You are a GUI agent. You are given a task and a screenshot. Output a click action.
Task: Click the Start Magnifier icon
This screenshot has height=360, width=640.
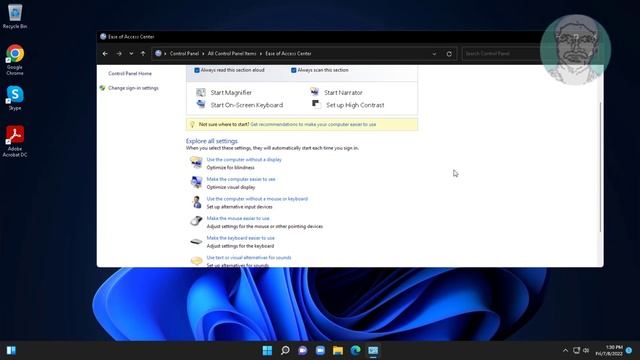pos(200,92)
